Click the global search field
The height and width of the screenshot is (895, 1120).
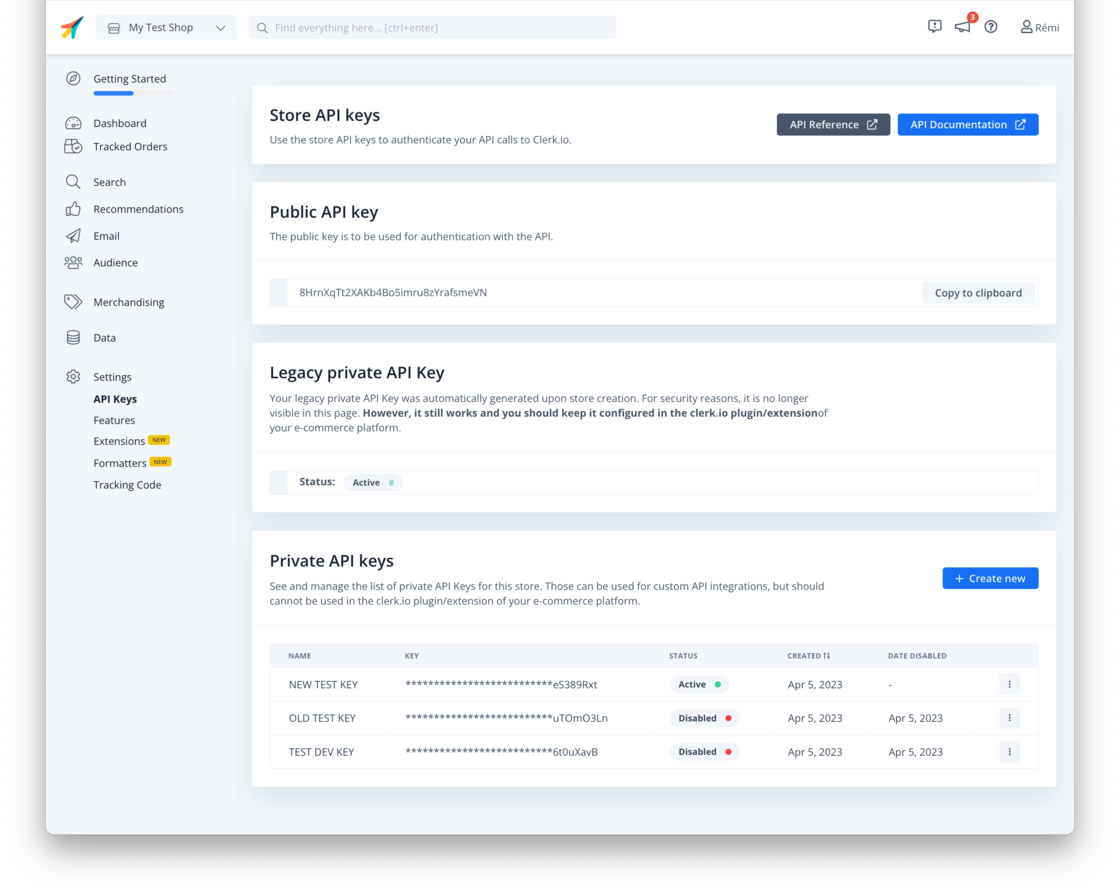click(432, 27)
